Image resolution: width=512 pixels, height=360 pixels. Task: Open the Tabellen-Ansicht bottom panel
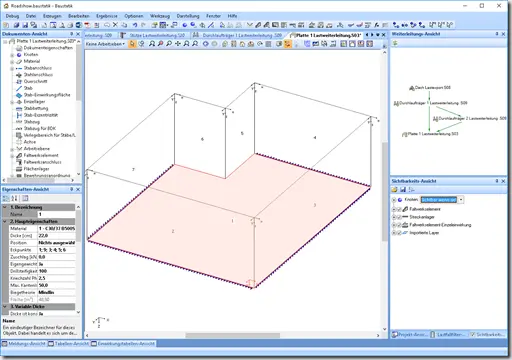pos(68,343)
